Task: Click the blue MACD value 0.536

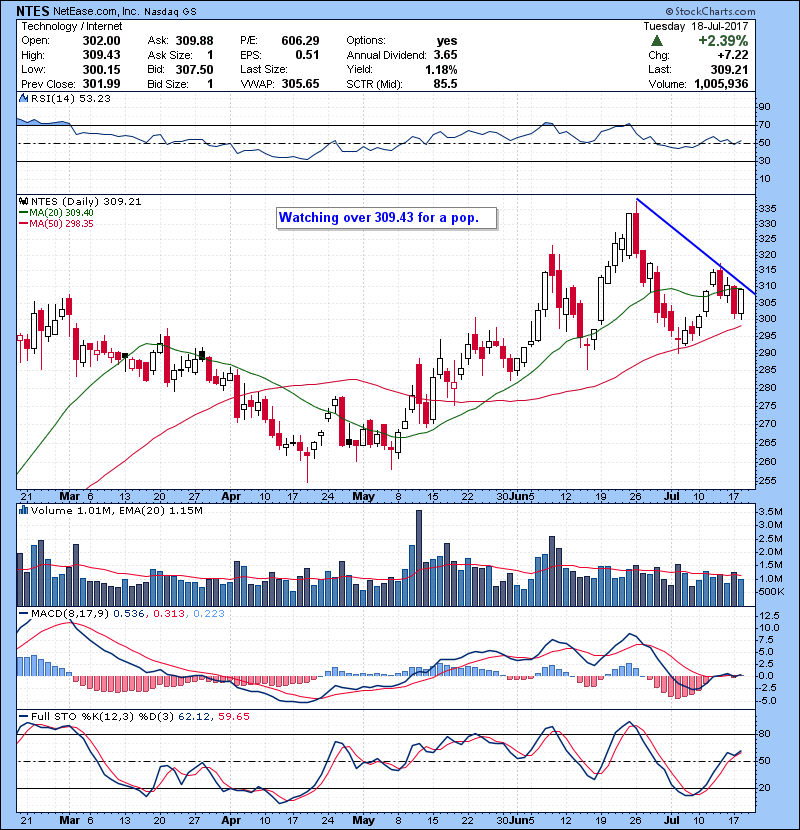Action: tap(129, 614)
